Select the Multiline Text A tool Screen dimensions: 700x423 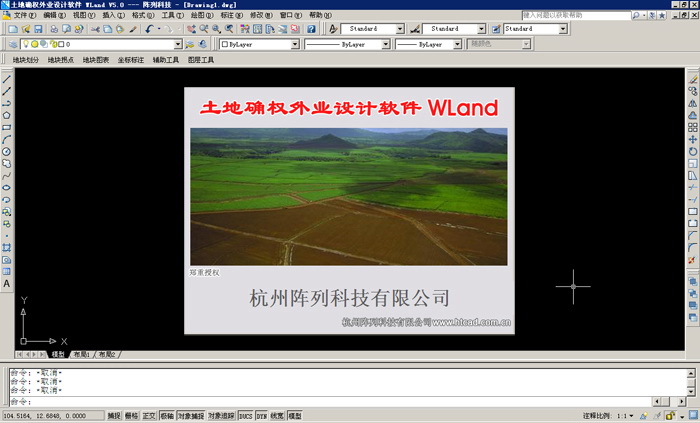pyautogui.click(x=7, y=283)
